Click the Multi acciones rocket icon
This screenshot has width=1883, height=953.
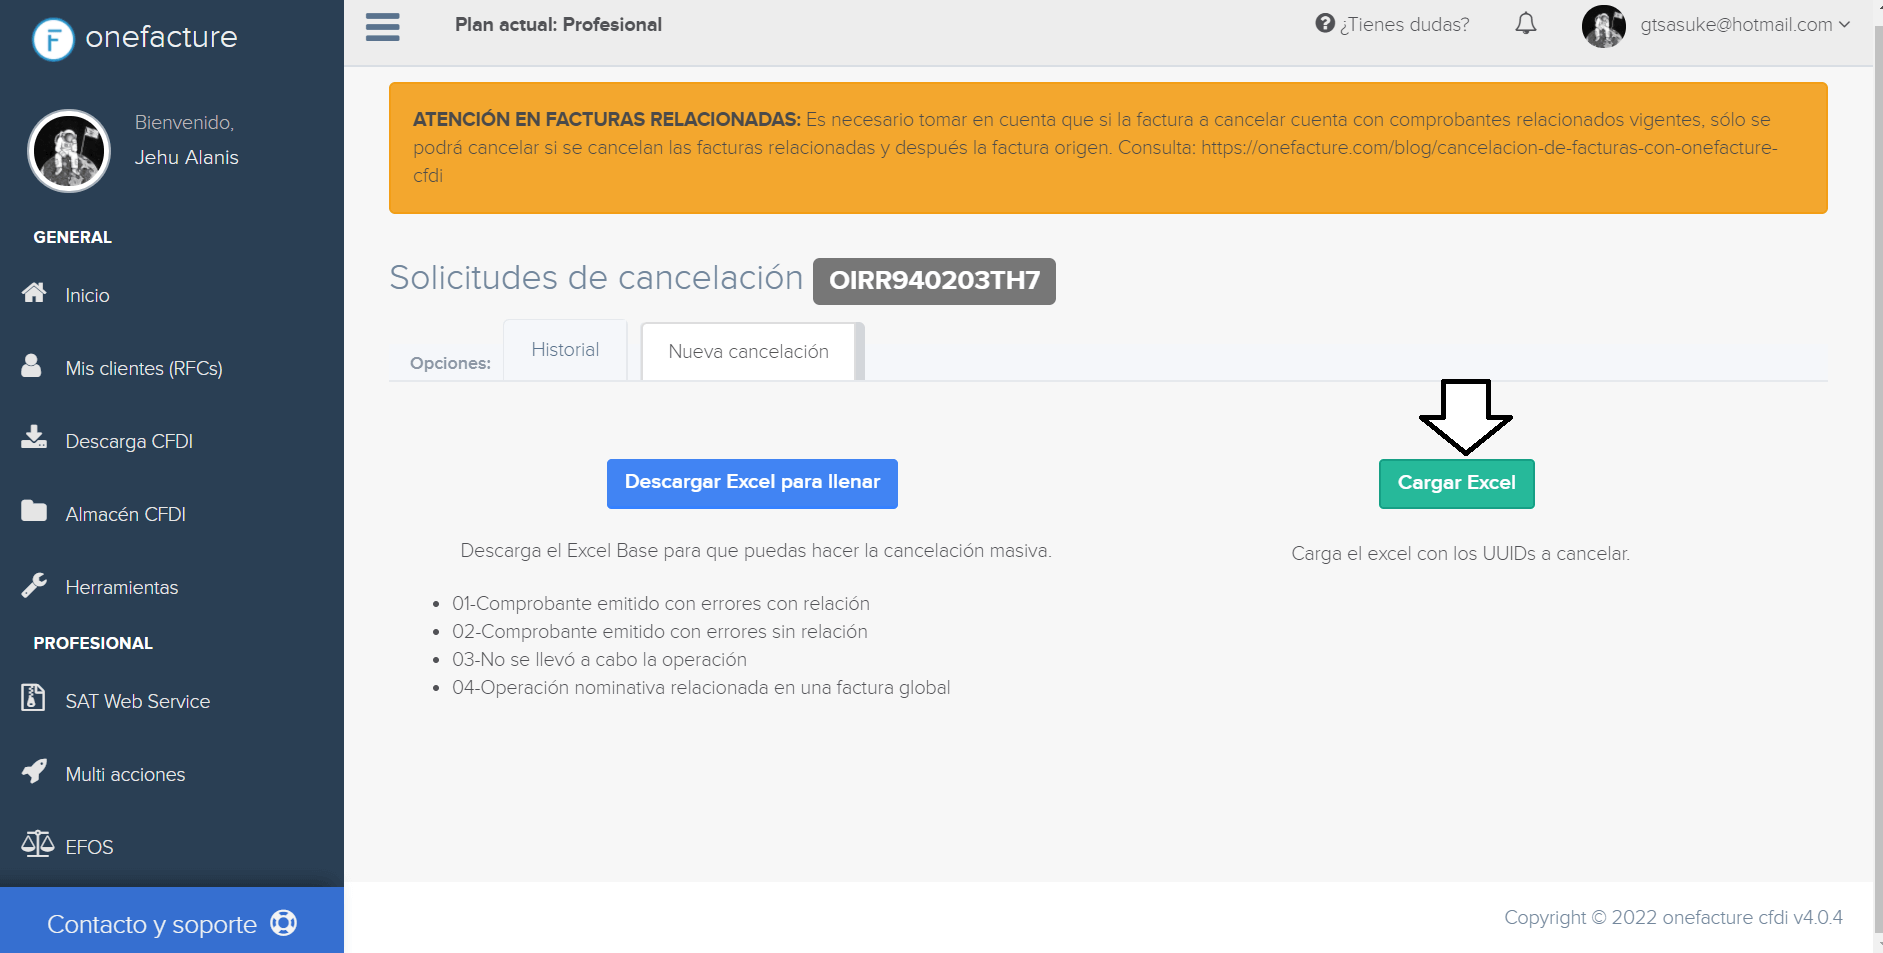click(x=34, y=771)
